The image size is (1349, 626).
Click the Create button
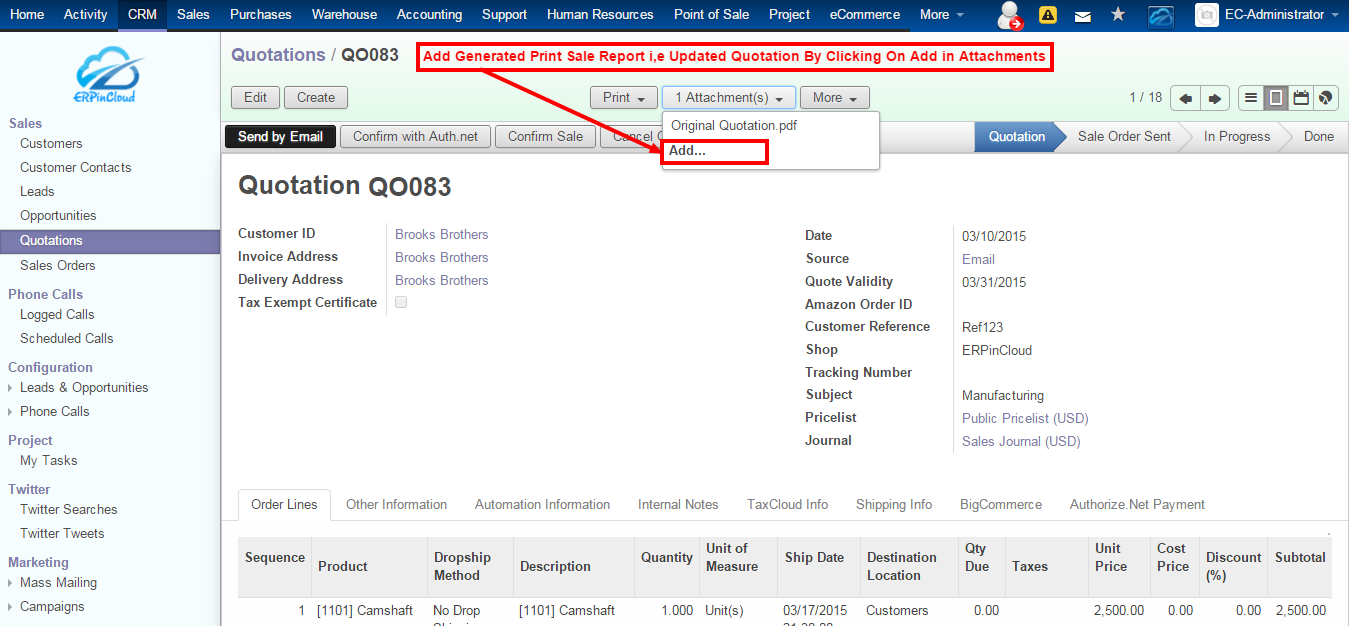point(316,98)
